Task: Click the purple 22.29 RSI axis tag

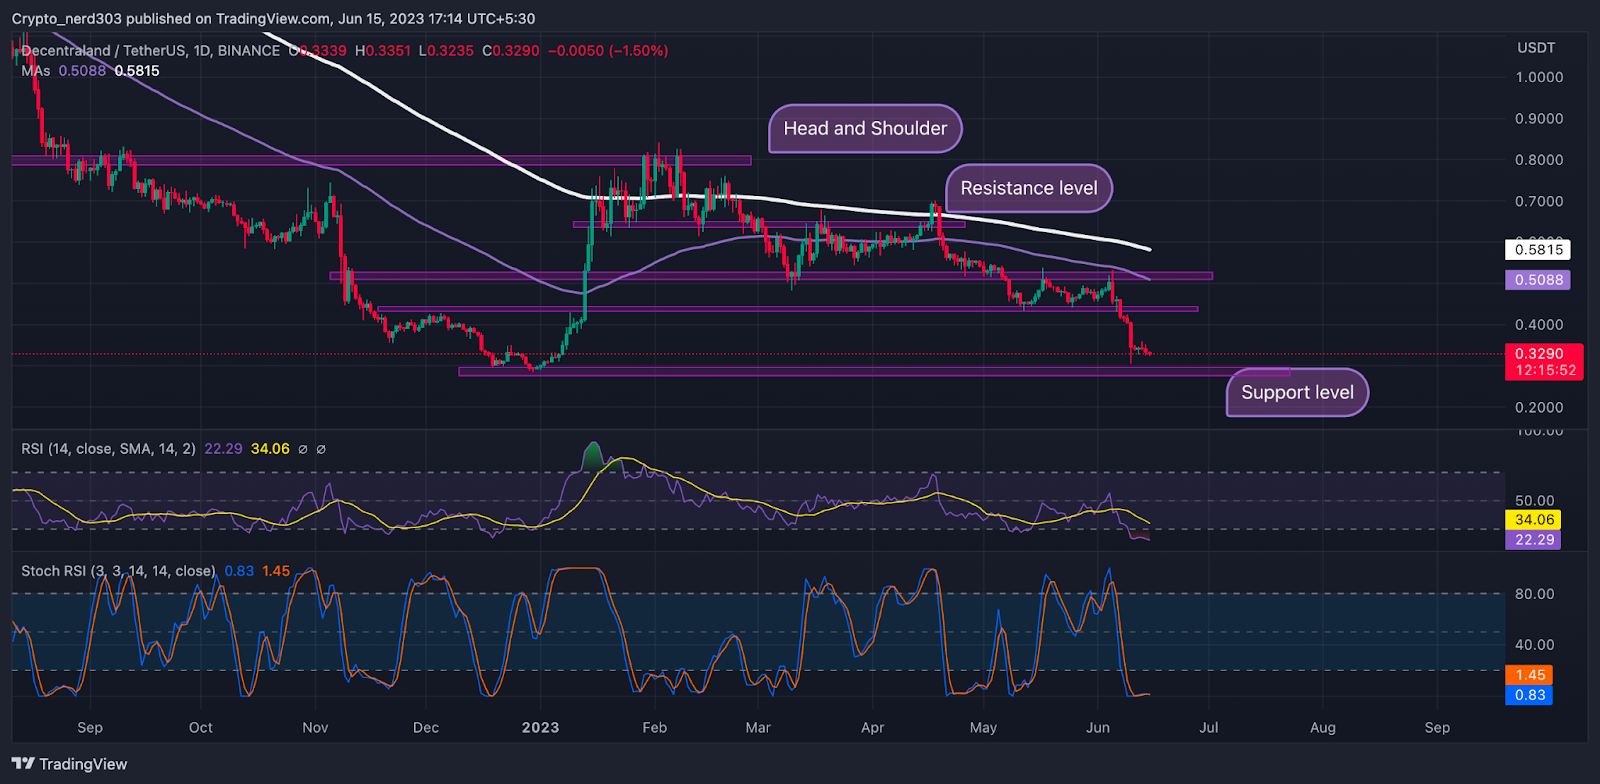Action: tap(1534, 540)
